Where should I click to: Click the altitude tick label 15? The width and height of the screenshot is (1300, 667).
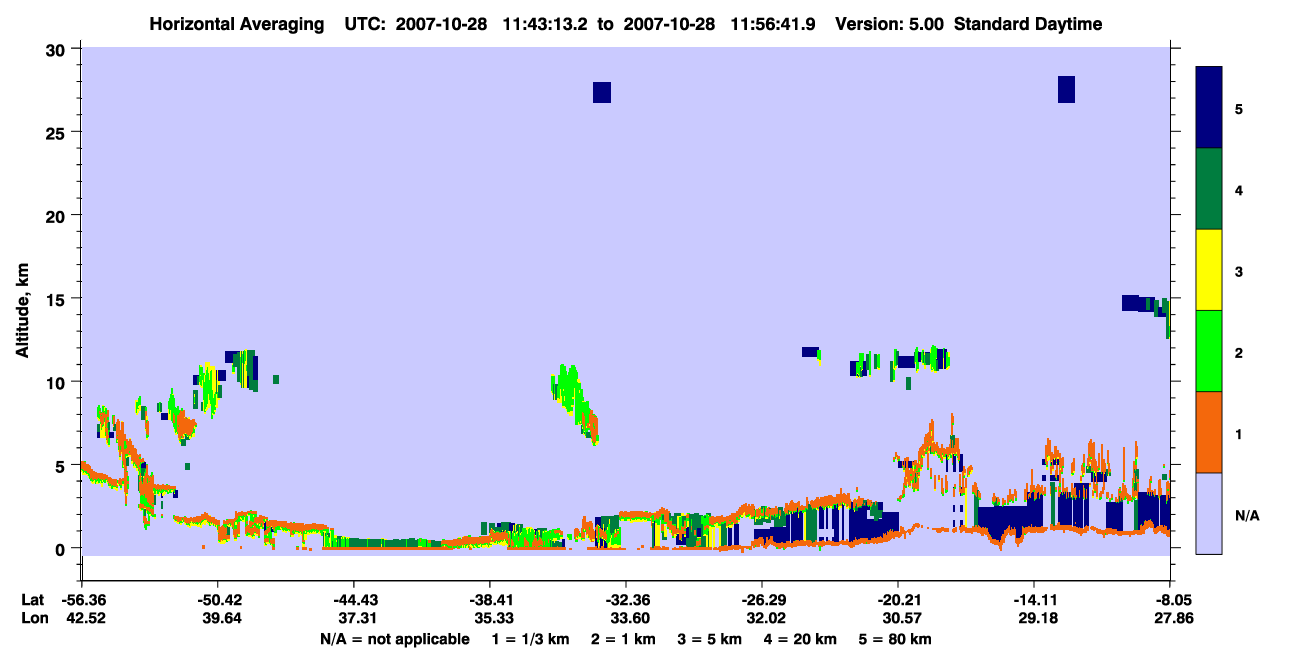[x=58, y=299]
